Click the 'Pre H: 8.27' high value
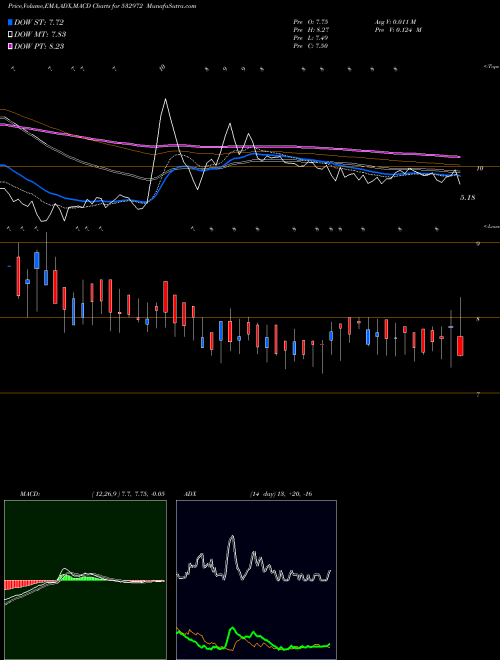Viewport: 500px width, 660px height. pos(311,29)
